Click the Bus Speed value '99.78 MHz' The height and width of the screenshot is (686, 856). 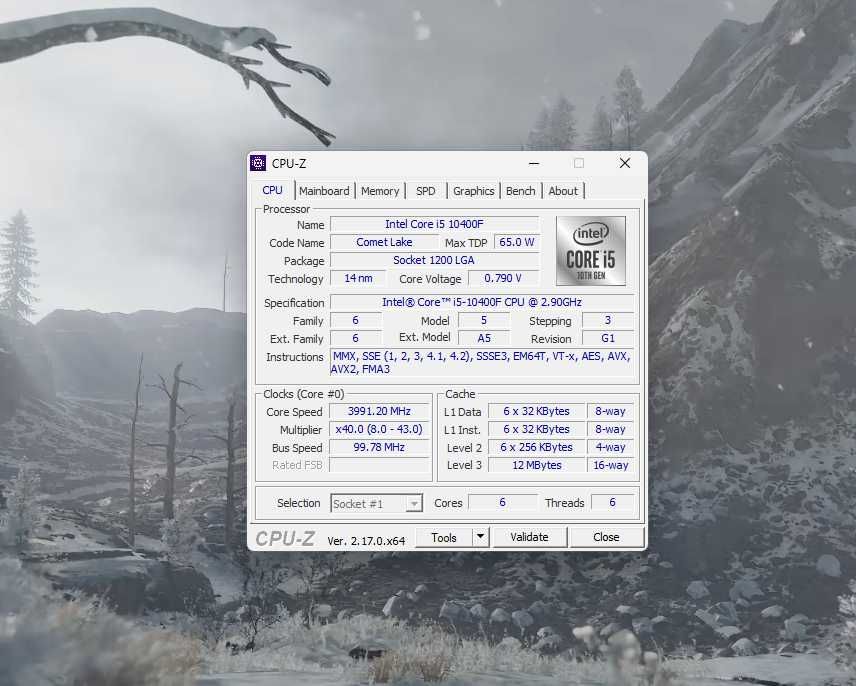point(379,448)
